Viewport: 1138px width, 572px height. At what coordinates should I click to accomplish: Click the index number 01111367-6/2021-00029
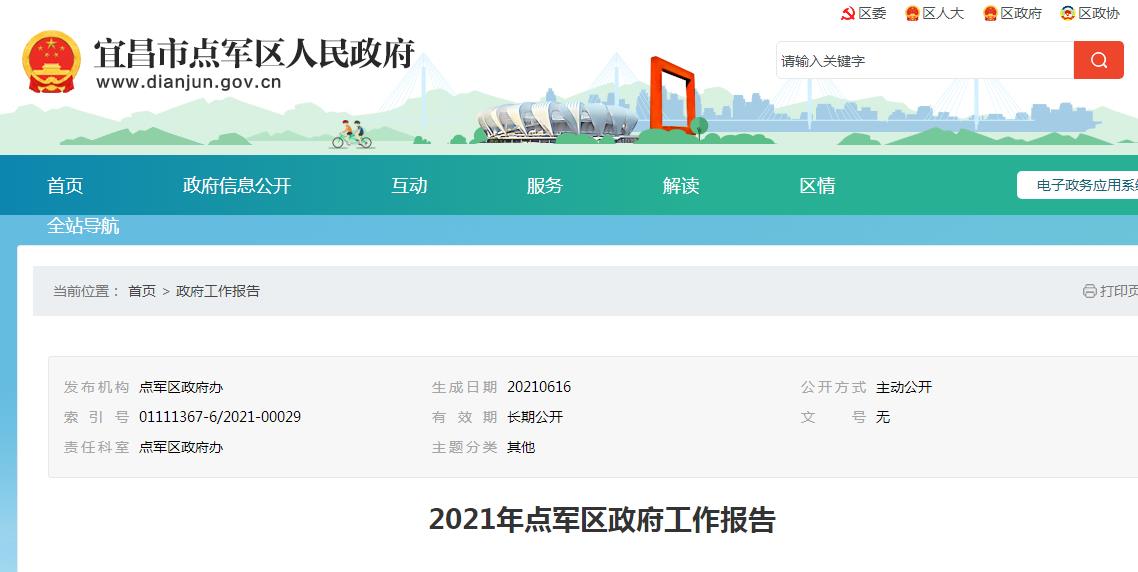click(220, 417)
